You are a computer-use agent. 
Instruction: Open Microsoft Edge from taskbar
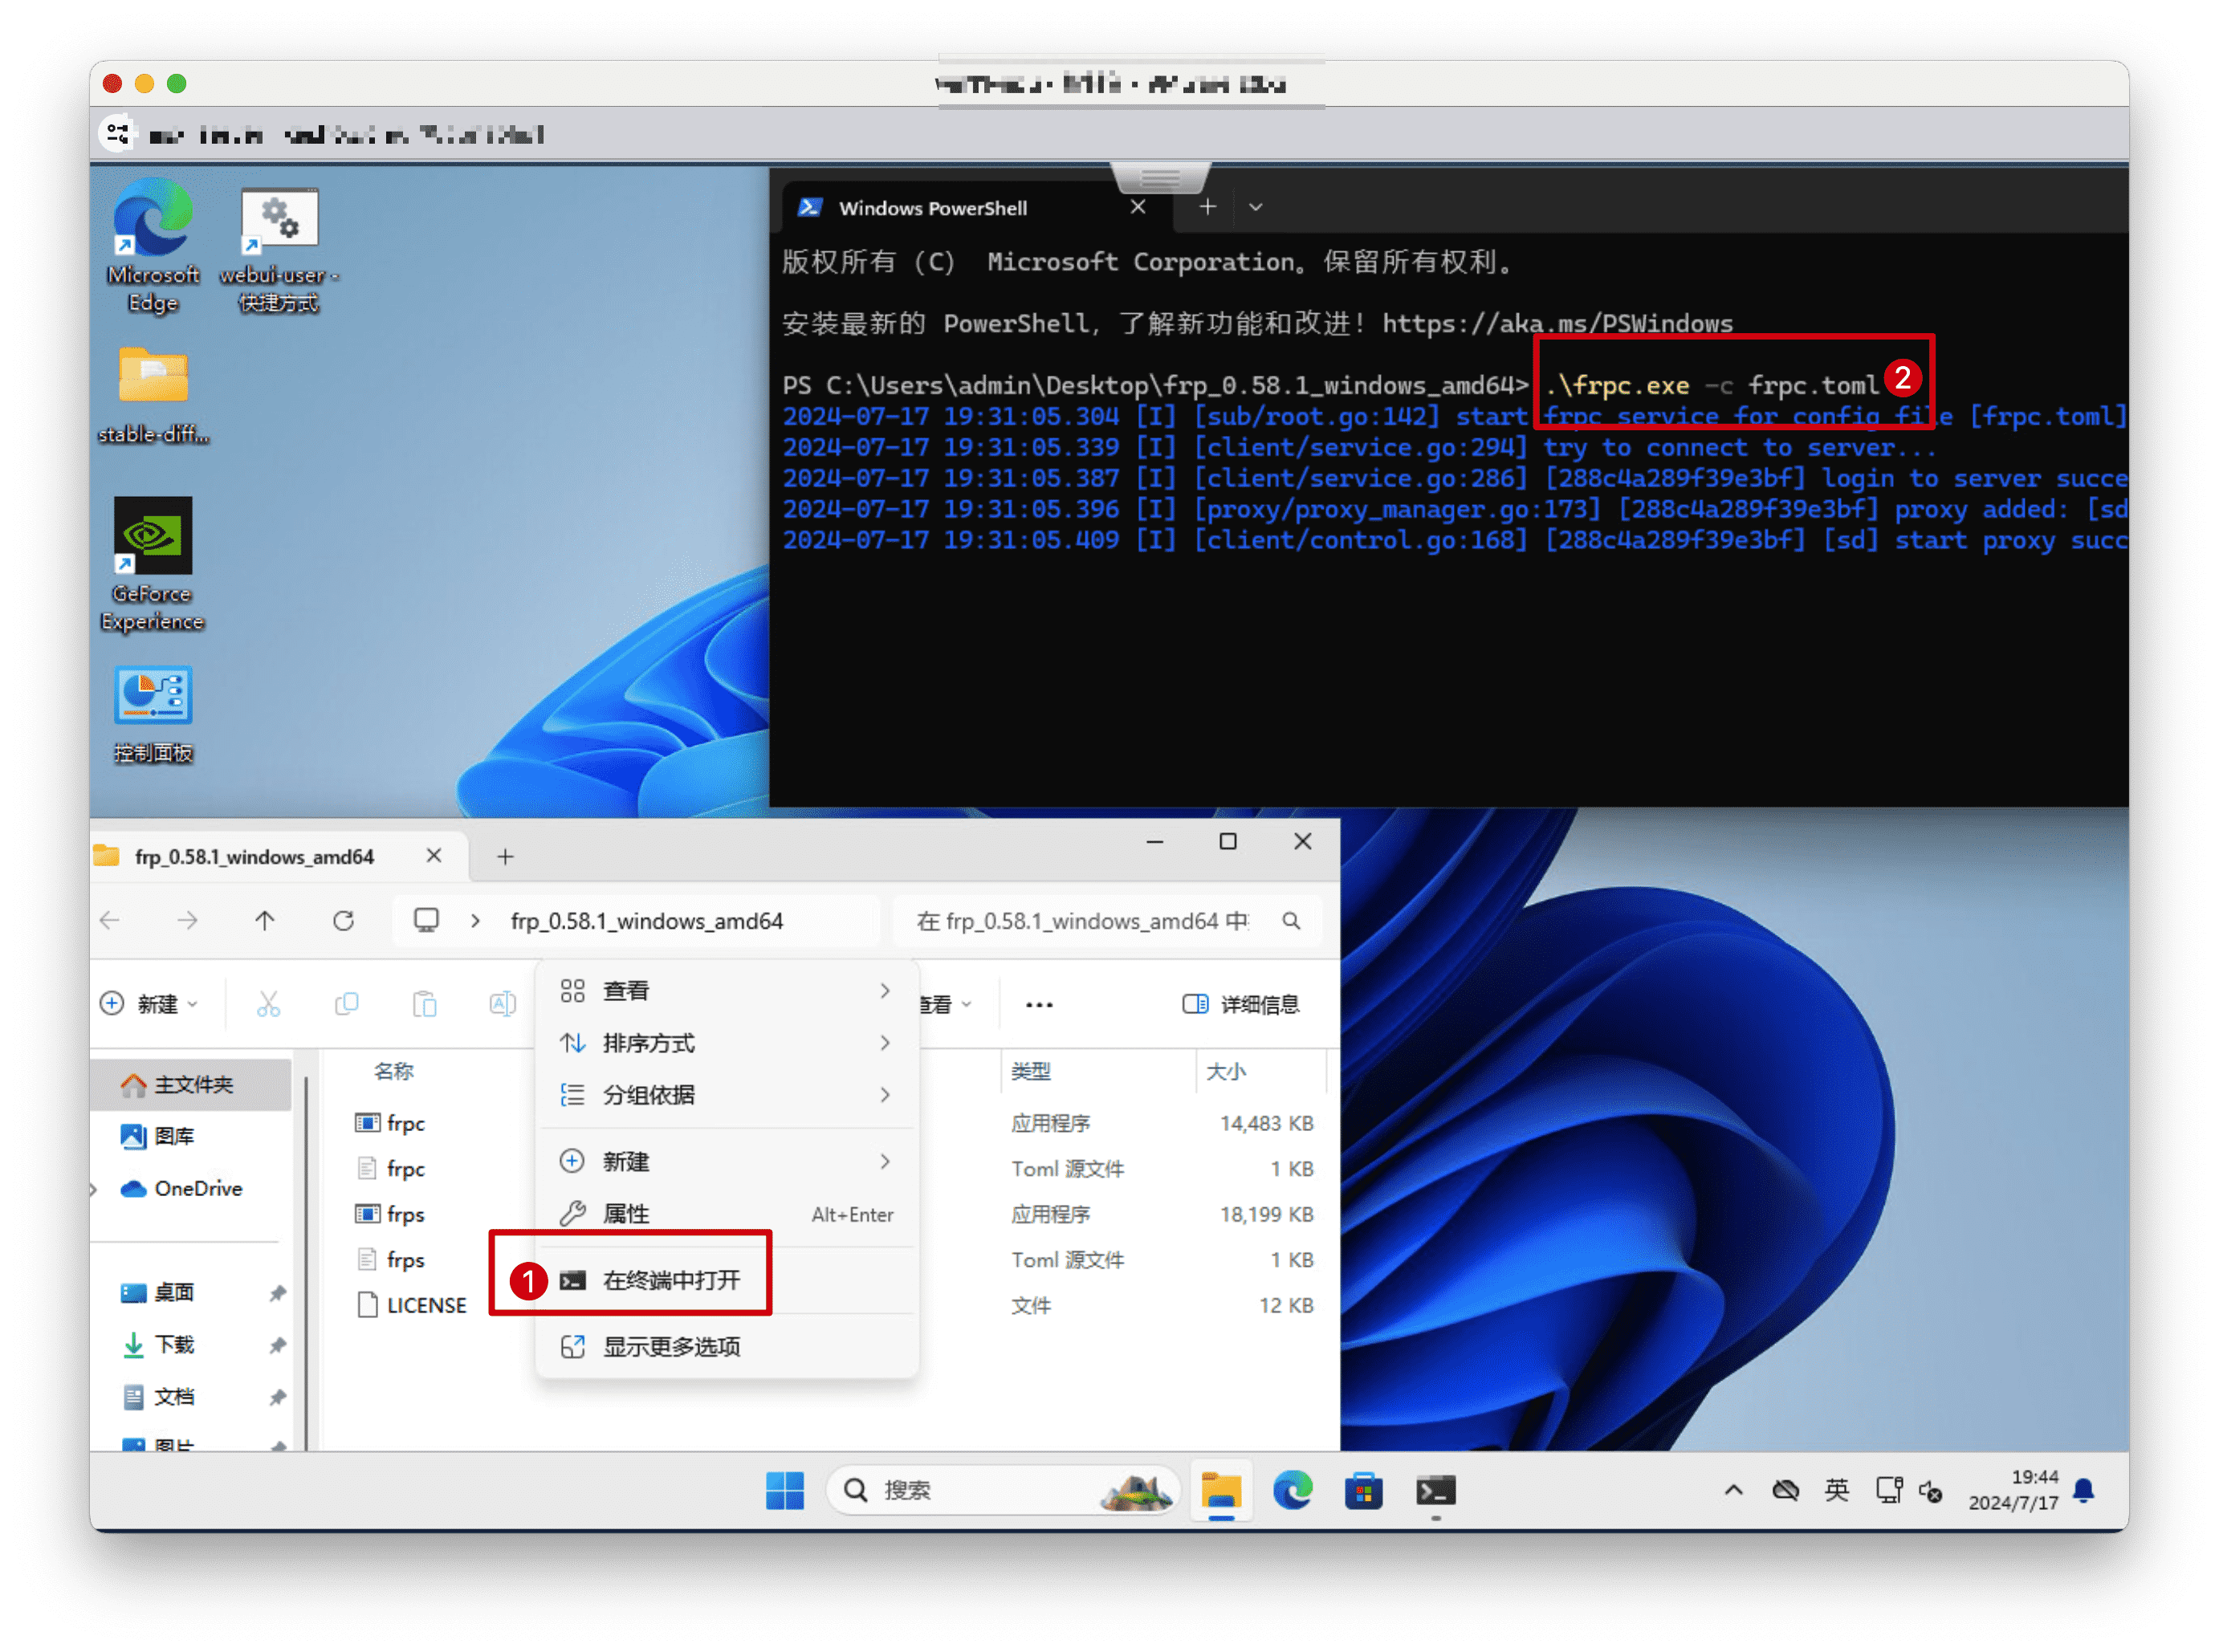tap(1292, 1490)
